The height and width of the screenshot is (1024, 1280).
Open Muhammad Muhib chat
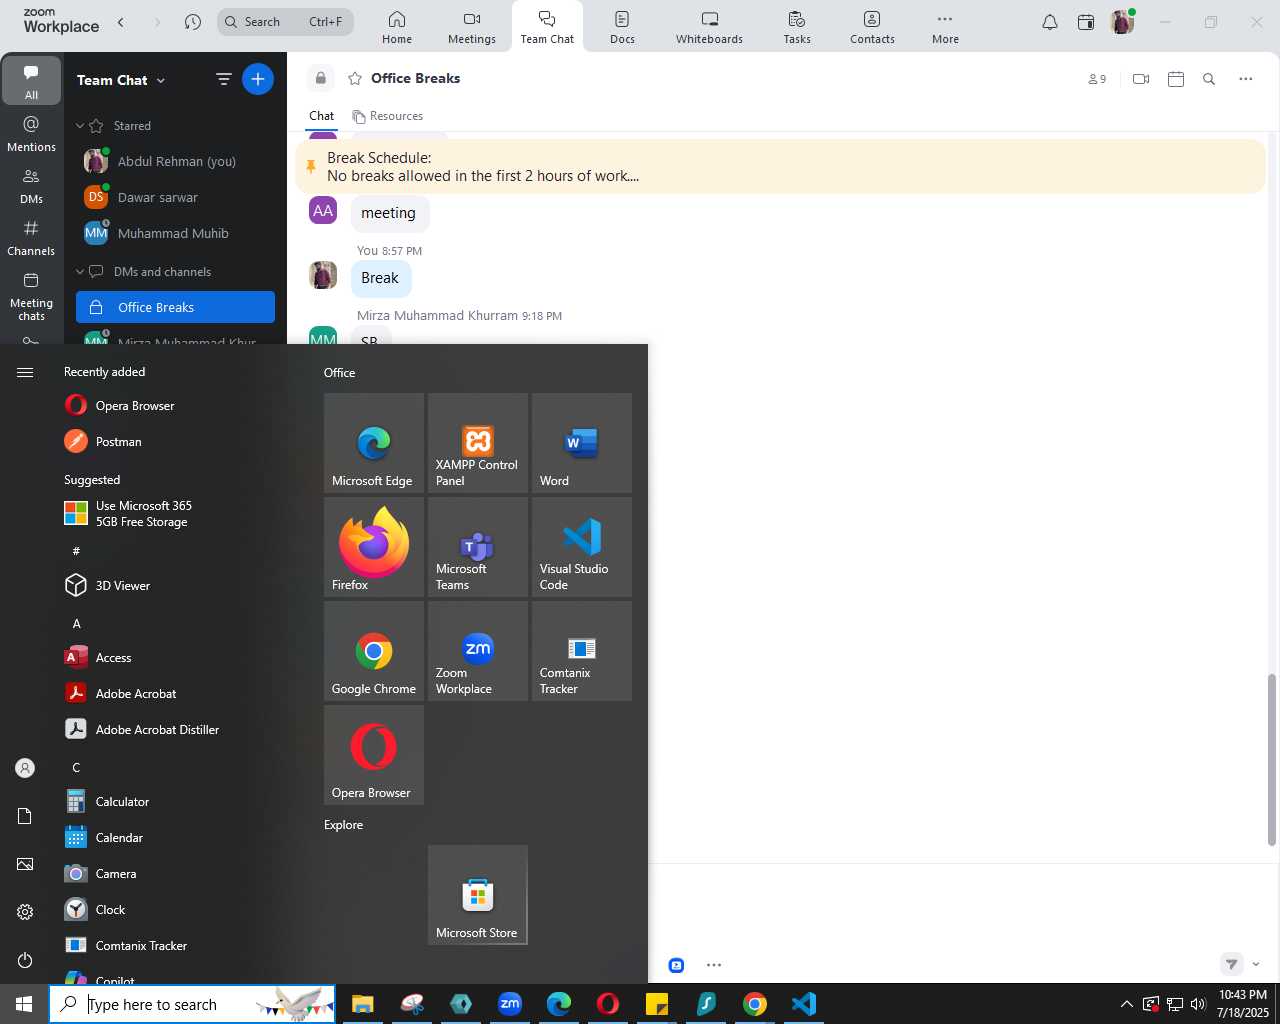point(176,233)
